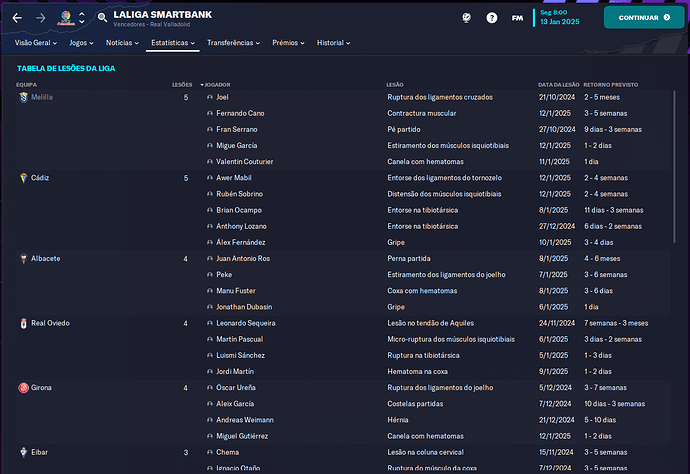
Task: Go back with the left arrow
Action: (17, 18)
